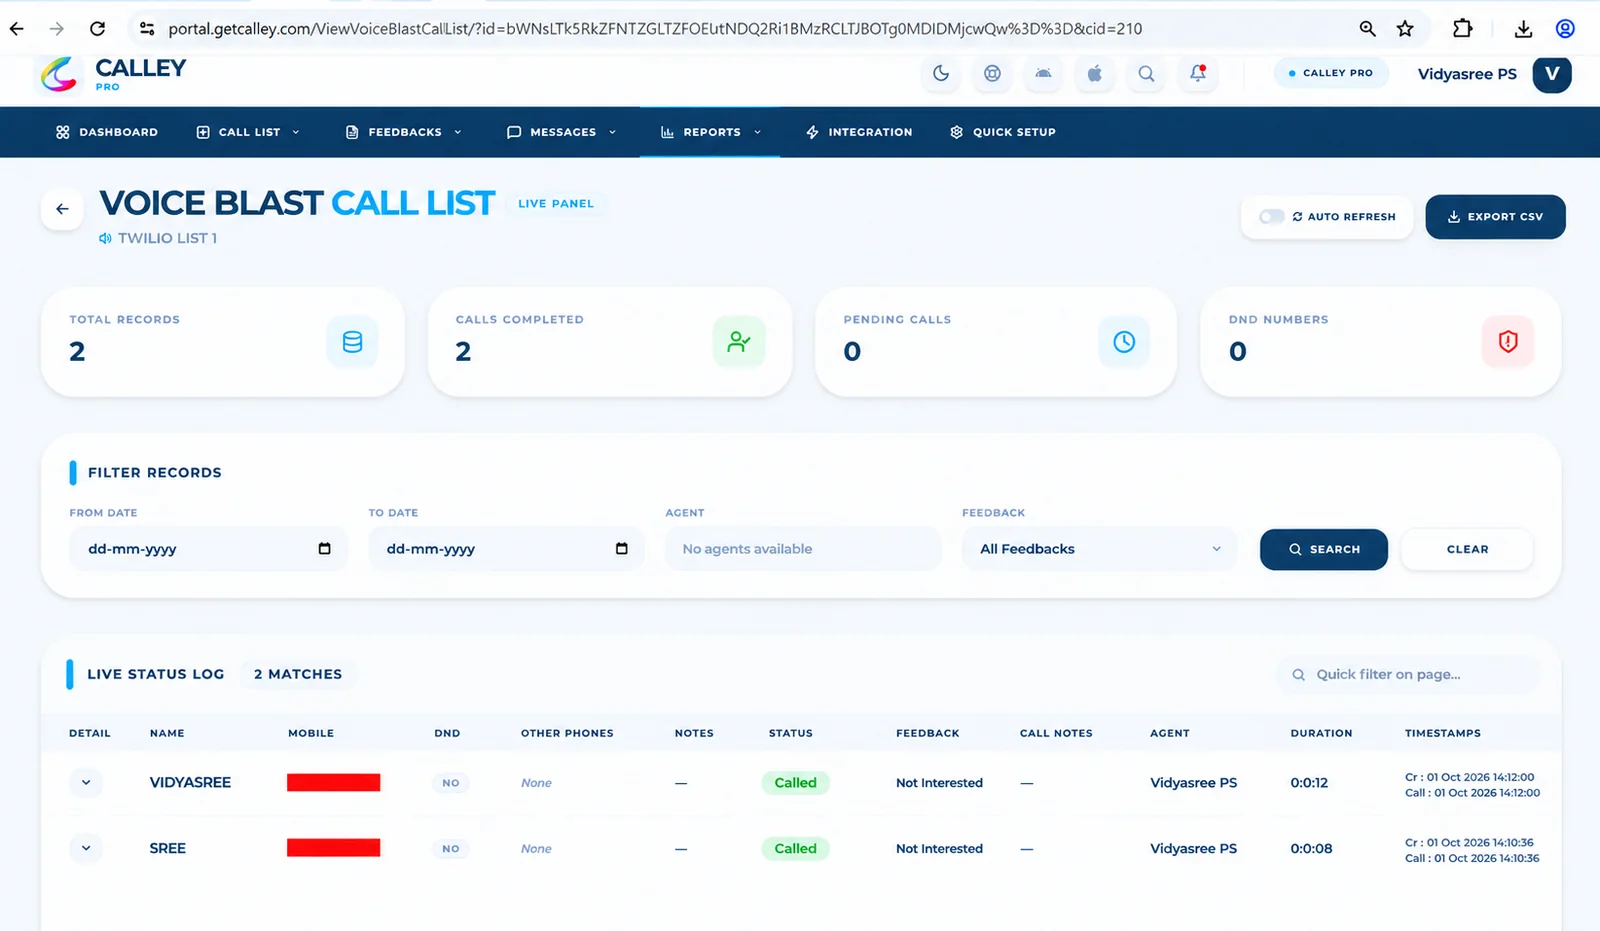Open the To Date calendar picker icon
Viewport: 1600px width, 931px height.
(622, 548)
